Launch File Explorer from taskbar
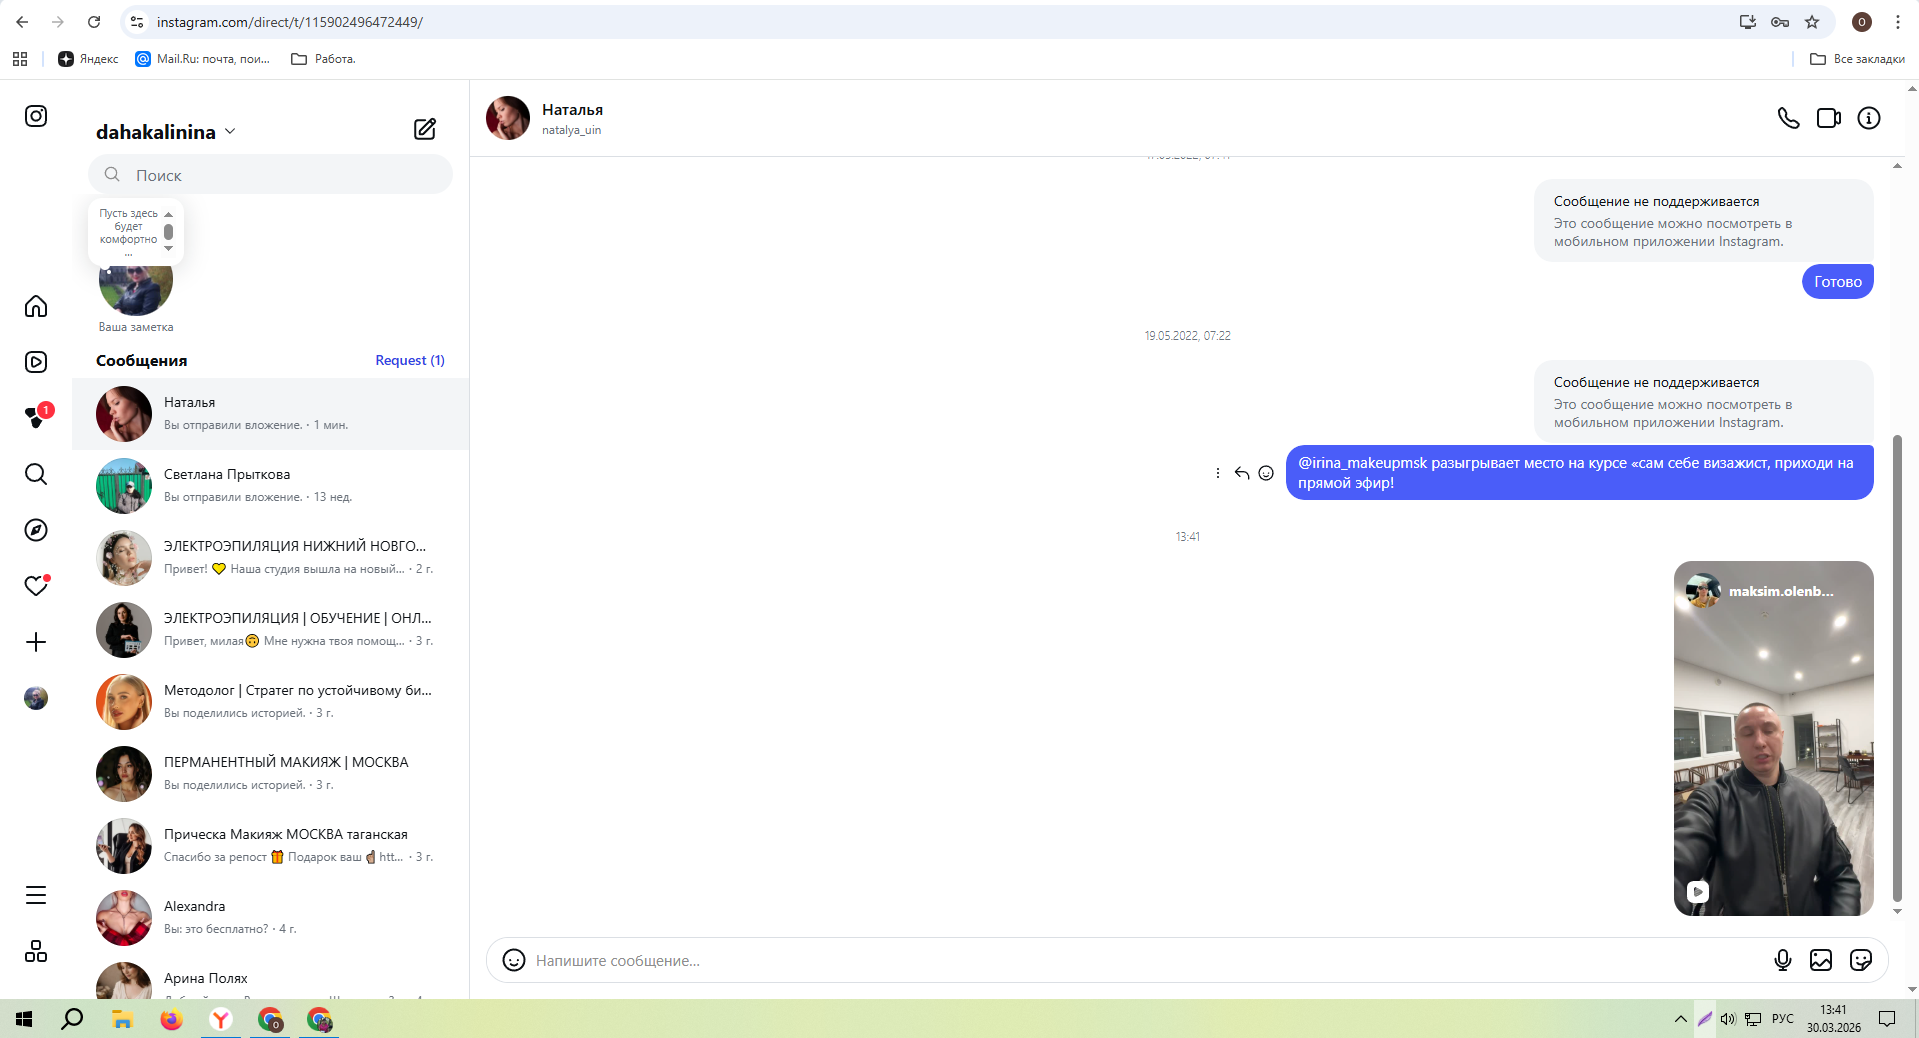1919x1038 pixels. click(x=122, y=1019)
